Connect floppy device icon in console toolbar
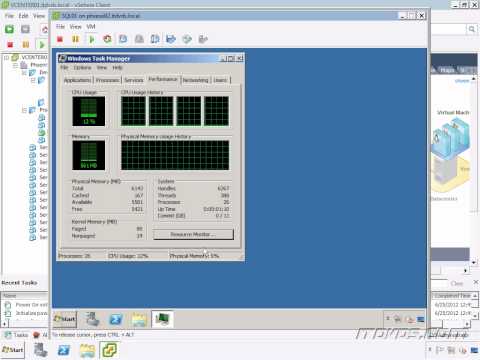This screenshot has height=360, width=480. click(171, 39)
